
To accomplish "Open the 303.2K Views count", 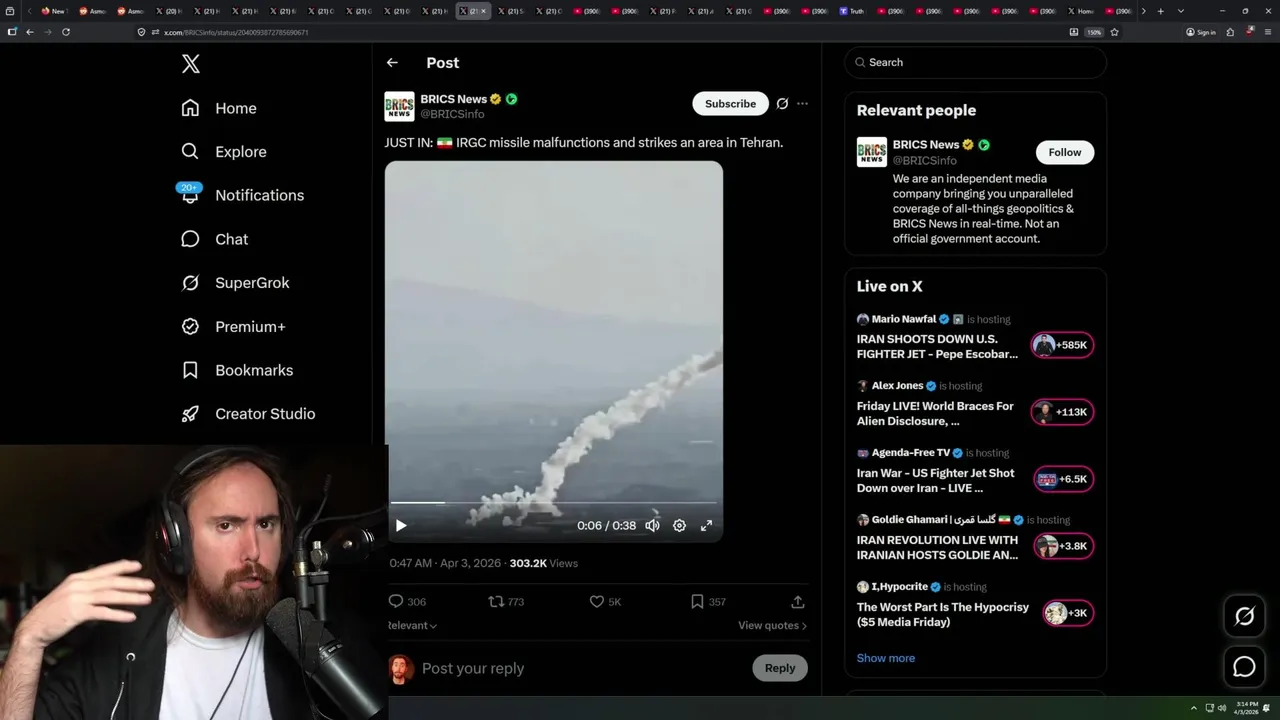I will click(543, 563).
